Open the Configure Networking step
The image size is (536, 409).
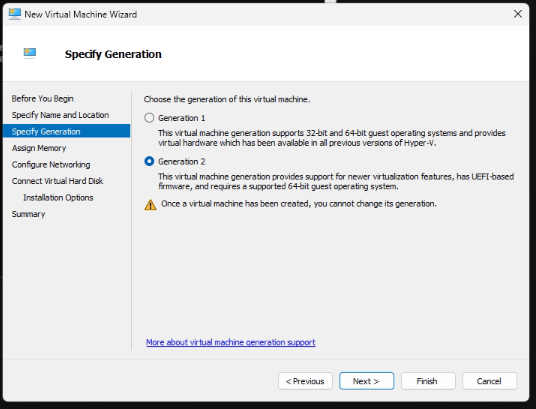point(51,164)
